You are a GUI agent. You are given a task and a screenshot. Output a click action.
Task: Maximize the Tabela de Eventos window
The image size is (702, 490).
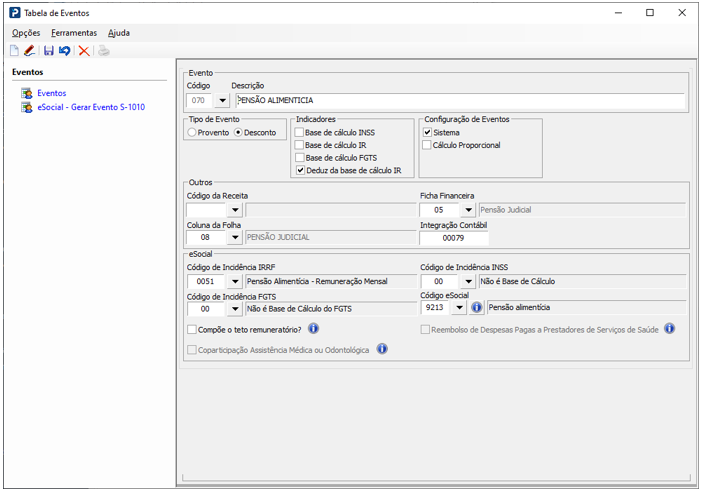[x=650, y=13]
